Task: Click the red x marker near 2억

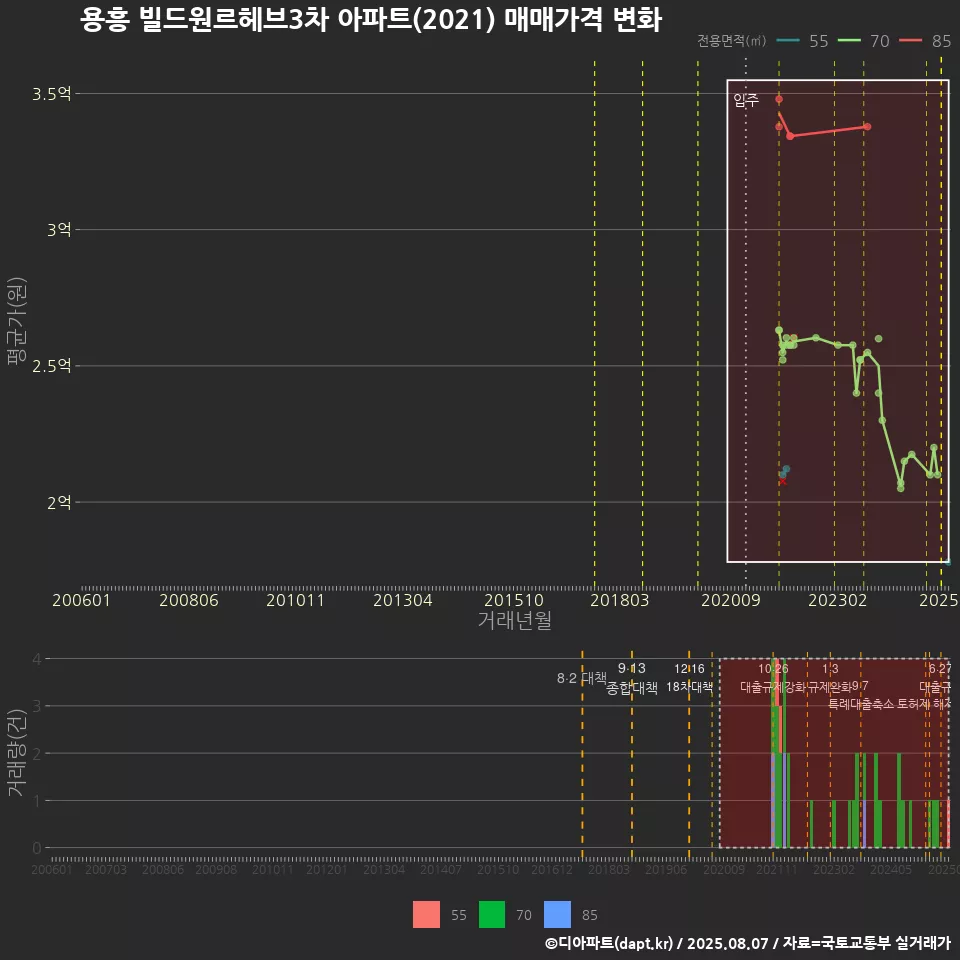Action: coord(782,482)
